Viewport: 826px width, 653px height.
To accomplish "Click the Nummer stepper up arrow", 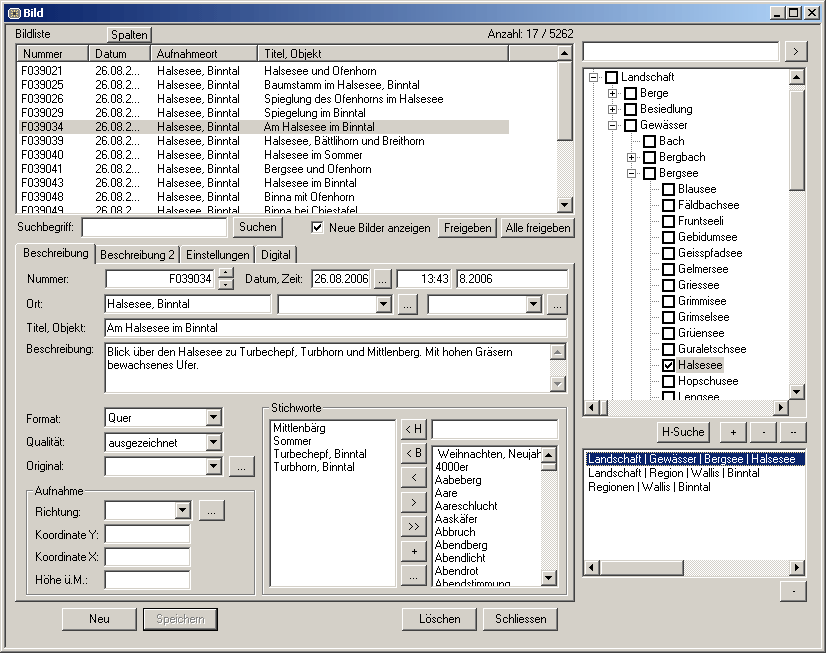I will 225,273.
